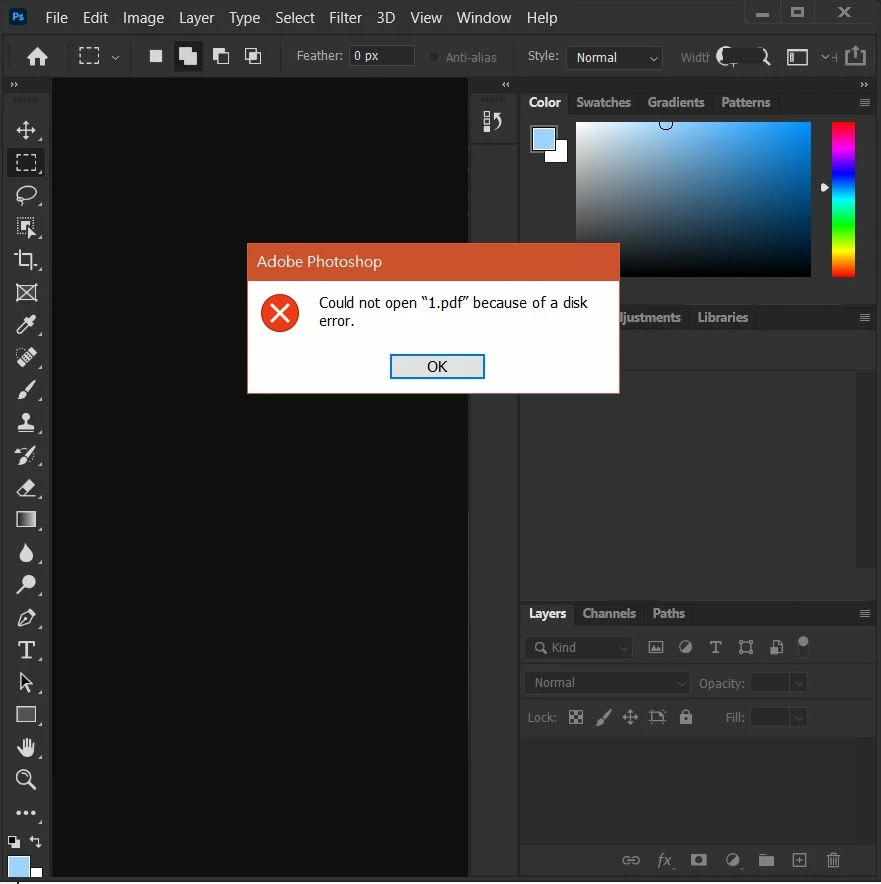Select the Dodge tool
The image size is (881, 884).
26,585
